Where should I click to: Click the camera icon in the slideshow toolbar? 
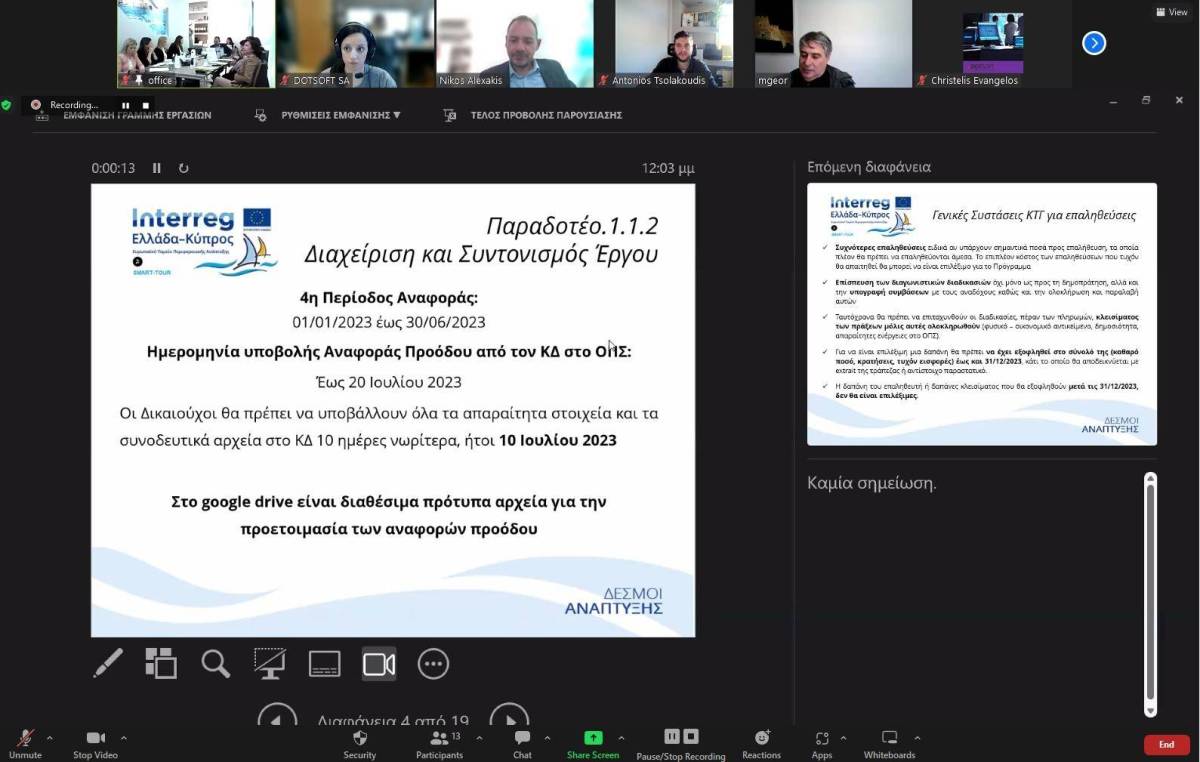377,663
